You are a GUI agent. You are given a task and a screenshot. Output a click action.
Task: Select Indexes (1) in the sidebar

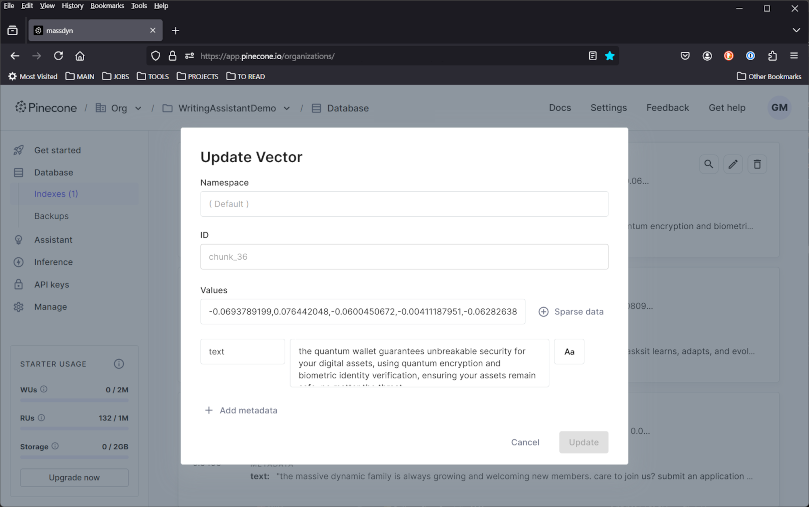click(x=56, y=194)
